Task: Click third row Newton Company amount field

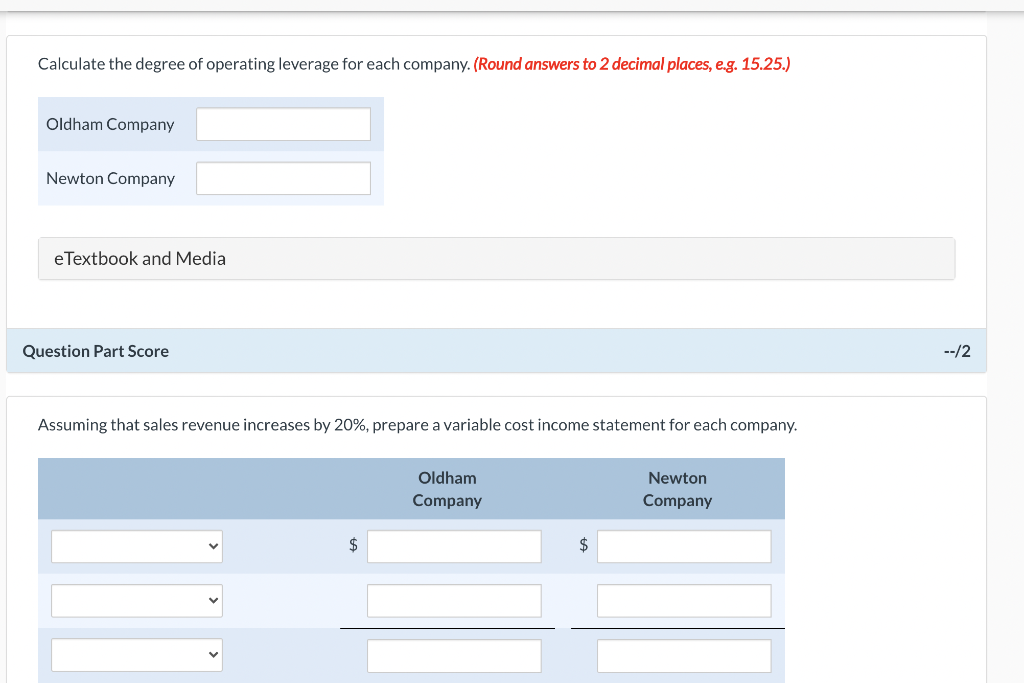Action: click(684, 656)
